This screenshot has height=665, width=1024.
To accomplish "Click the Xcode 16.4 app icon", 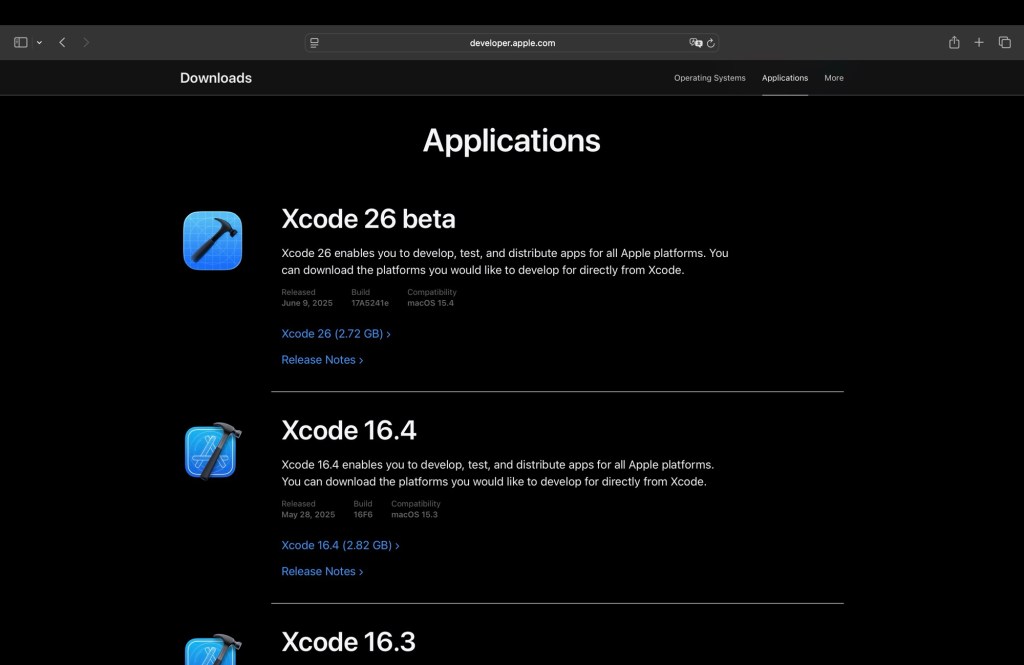I will pos(212,451).
